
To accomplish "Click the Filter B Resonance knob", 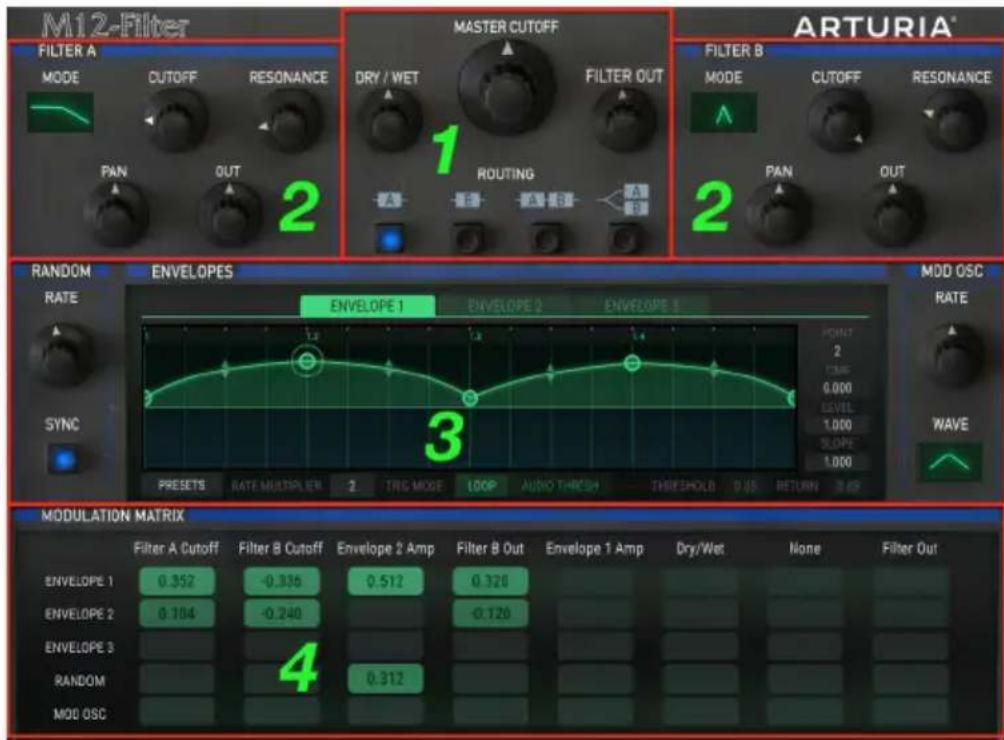I will click(954, 120).
